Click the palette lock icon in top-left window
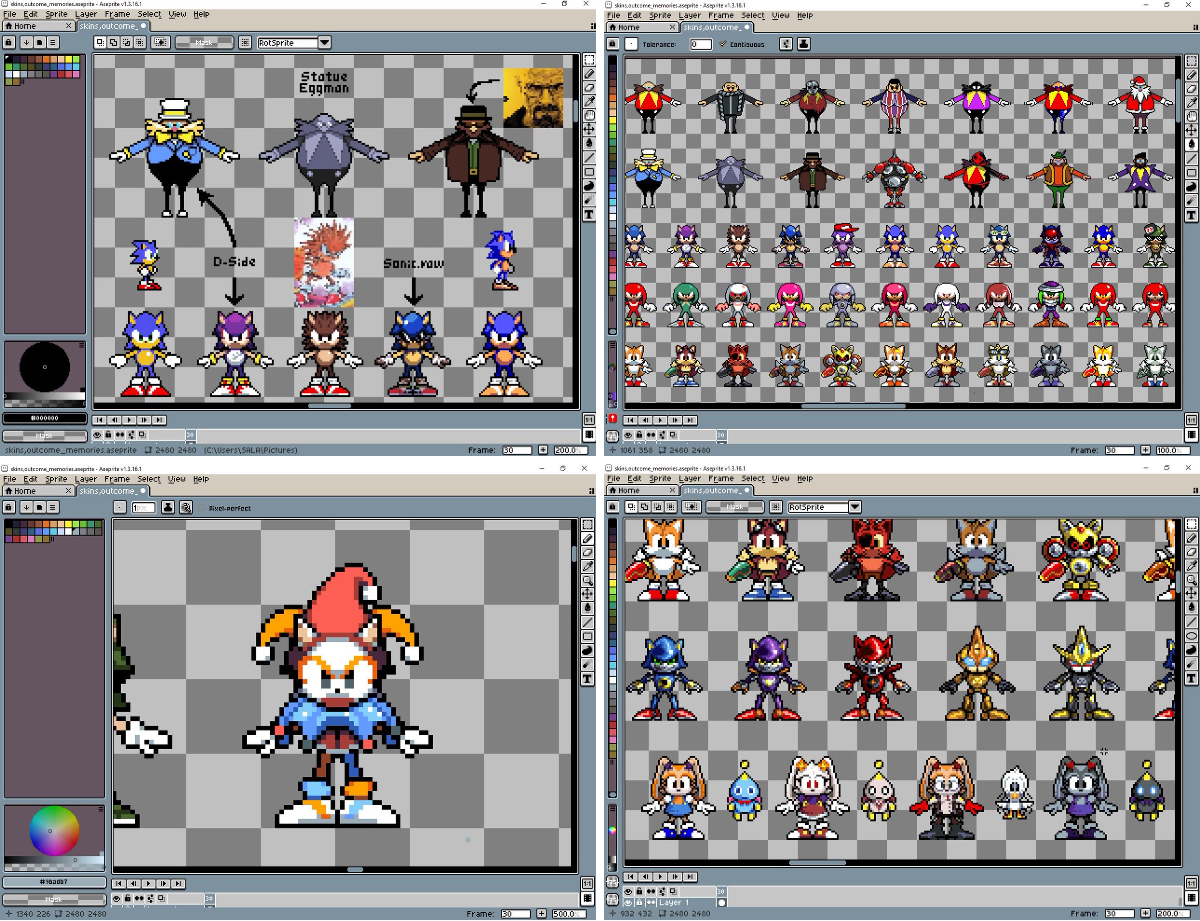Viewport: 1200px width, 921px height. point(10,42)
